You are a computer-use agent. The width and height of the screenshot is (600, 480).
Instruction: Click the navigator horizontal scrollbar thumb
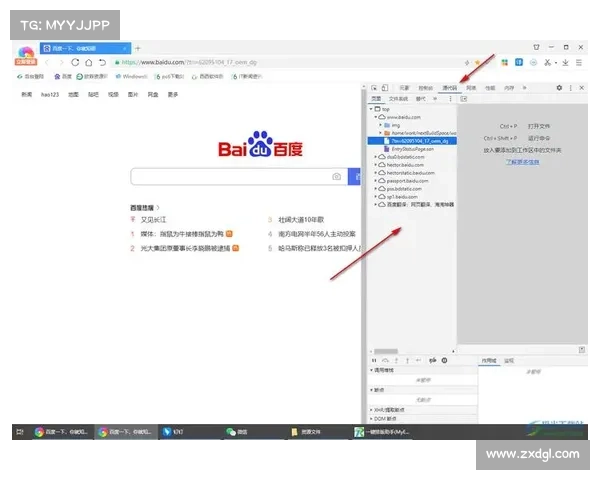click(x=386, y=351)
